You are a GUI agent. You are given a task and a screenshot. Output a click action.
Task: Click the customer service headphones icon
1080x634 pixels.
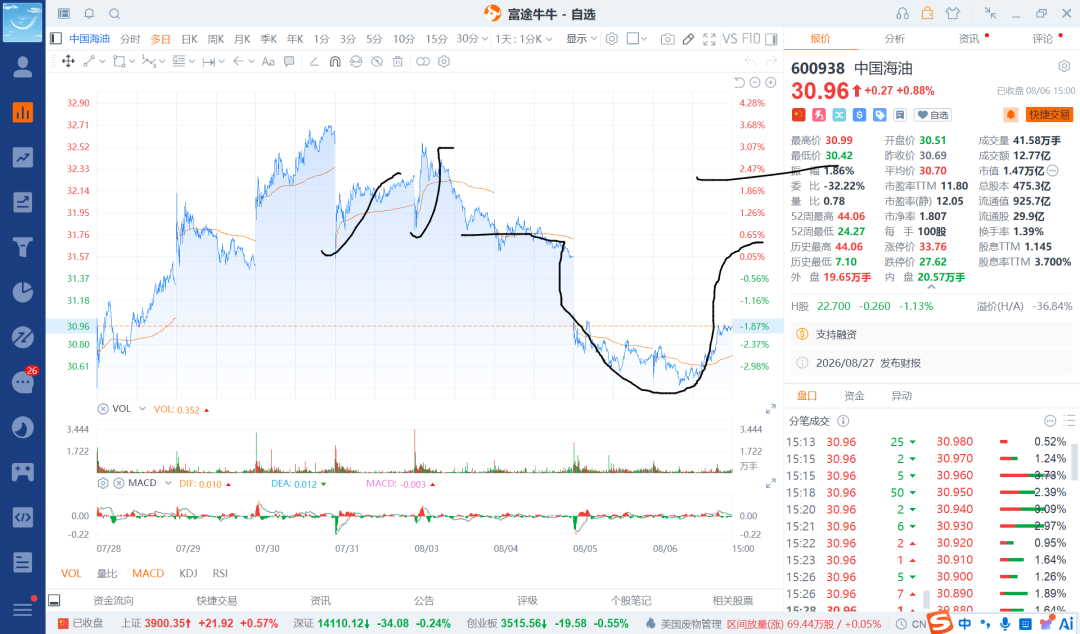902,13
